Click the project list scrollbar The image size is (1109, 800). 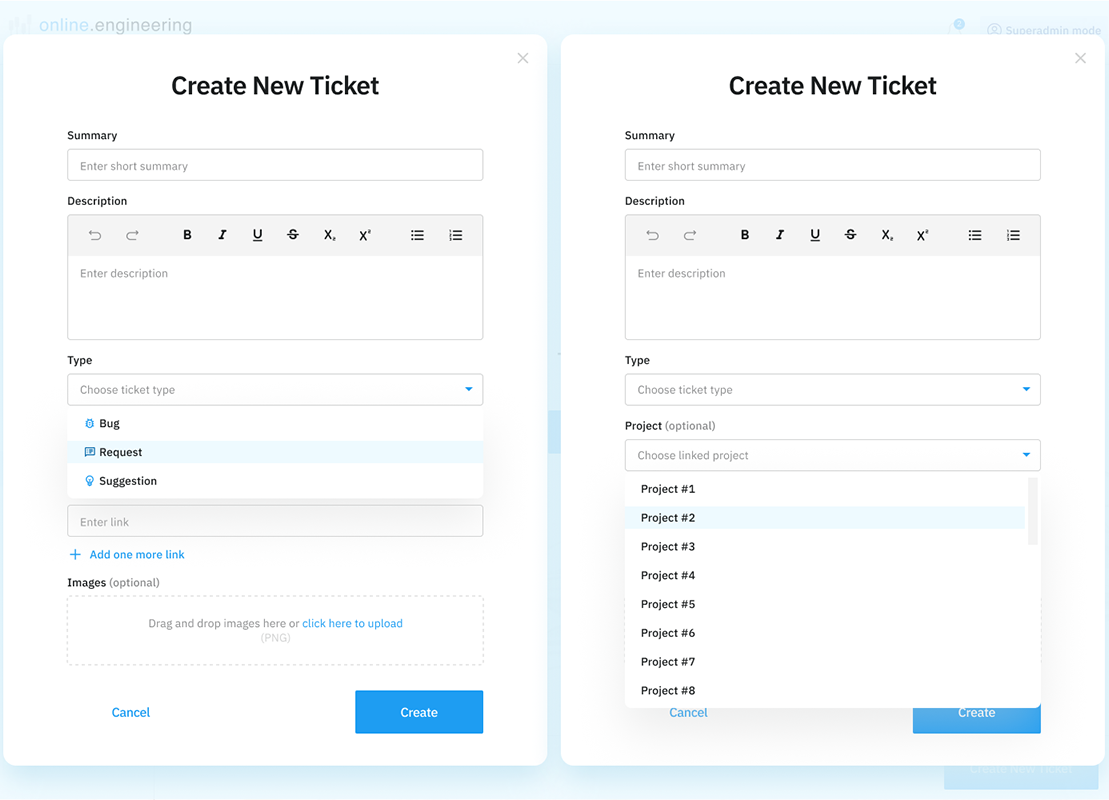tap(1032, 511)
